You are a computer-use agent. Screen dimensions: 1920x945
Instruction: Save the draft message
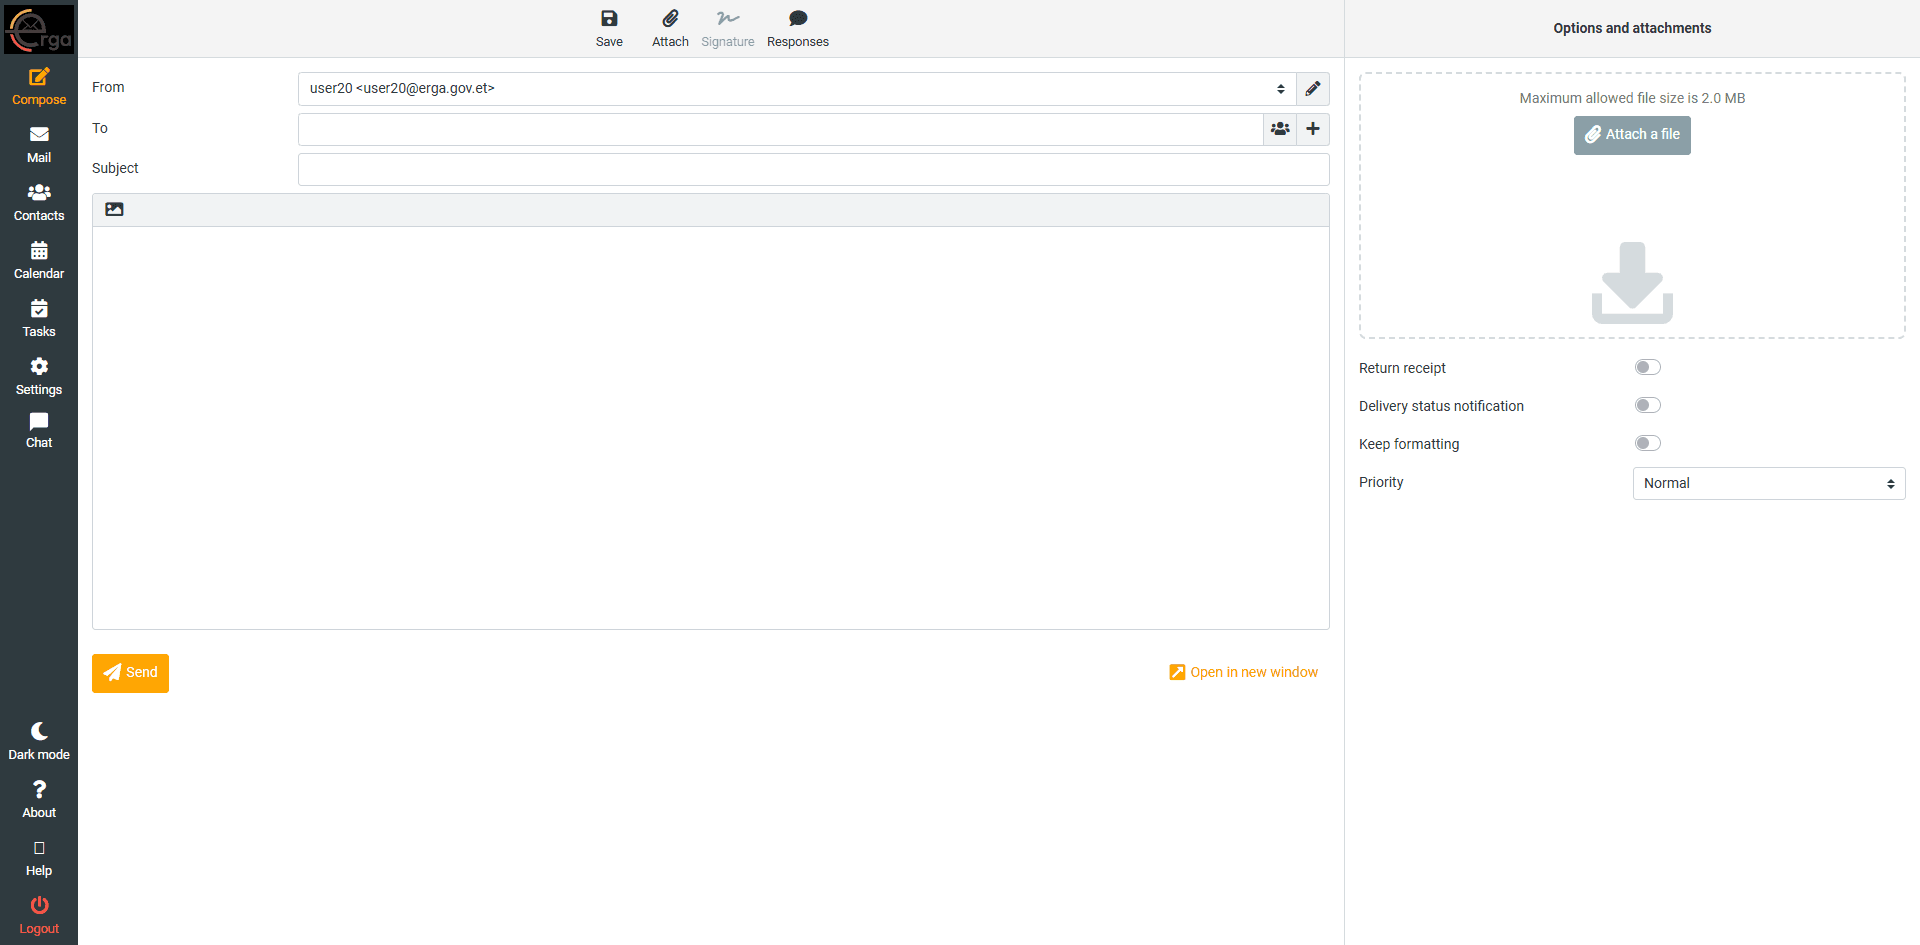[609, 29]
